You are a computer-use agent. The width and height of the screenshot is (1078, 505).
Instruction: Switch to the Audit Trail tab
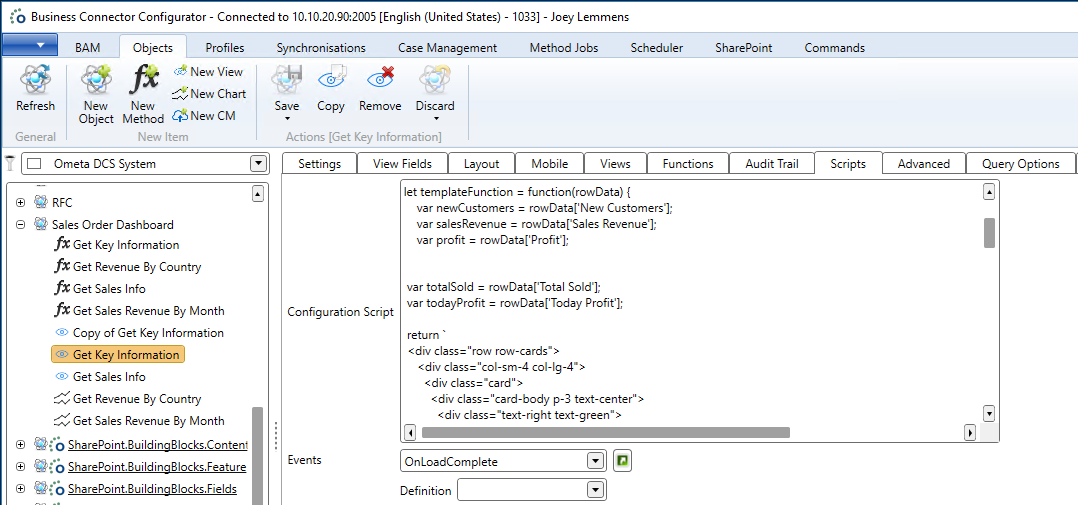coord(771,164)
